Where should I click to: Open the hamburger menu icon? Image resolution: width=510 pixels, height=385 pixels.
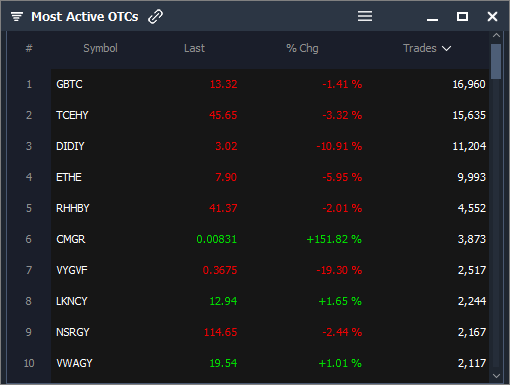pyautogui.click(x=365, y=16)
